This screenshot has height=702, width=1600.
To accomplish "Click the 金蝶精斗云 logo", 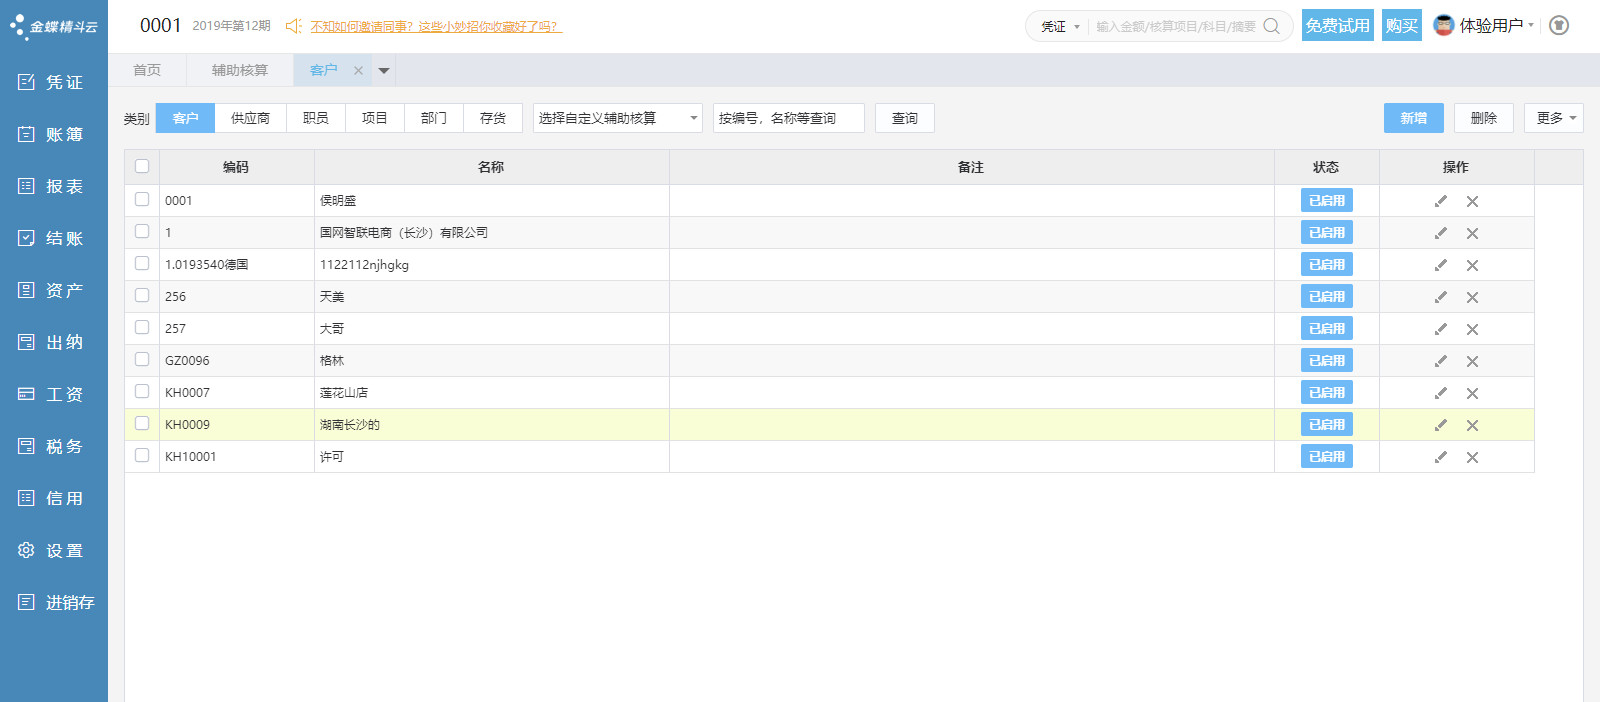I will 54,26.
